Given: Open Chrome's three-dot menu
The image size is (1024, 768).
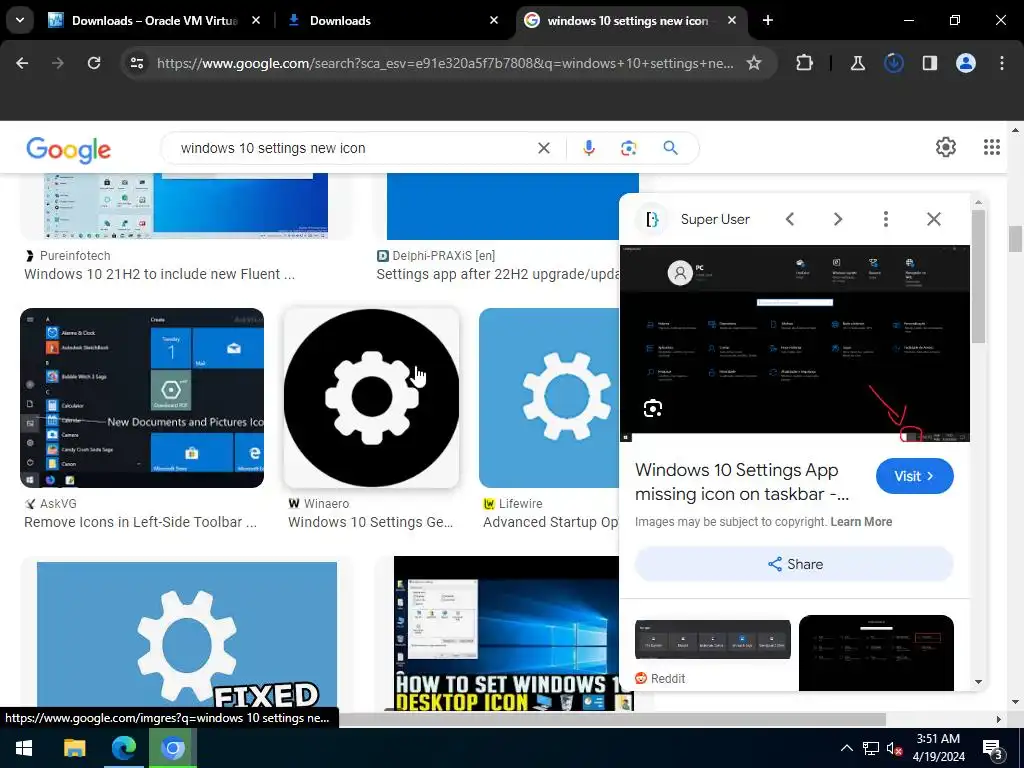Looking at the screenshot, I should 1001,63.
